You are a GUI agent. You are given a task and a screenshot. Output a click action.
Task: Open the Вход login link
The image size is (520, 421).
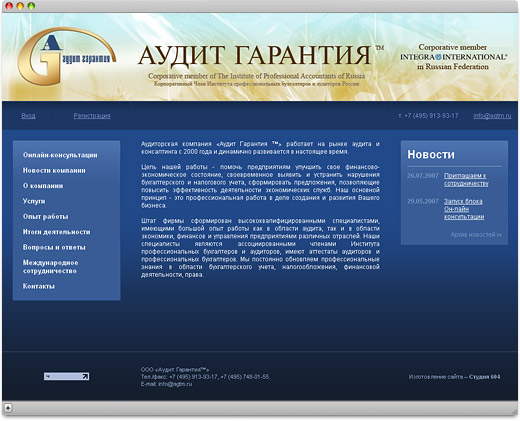pyautogui.click(x=28, y=116)
